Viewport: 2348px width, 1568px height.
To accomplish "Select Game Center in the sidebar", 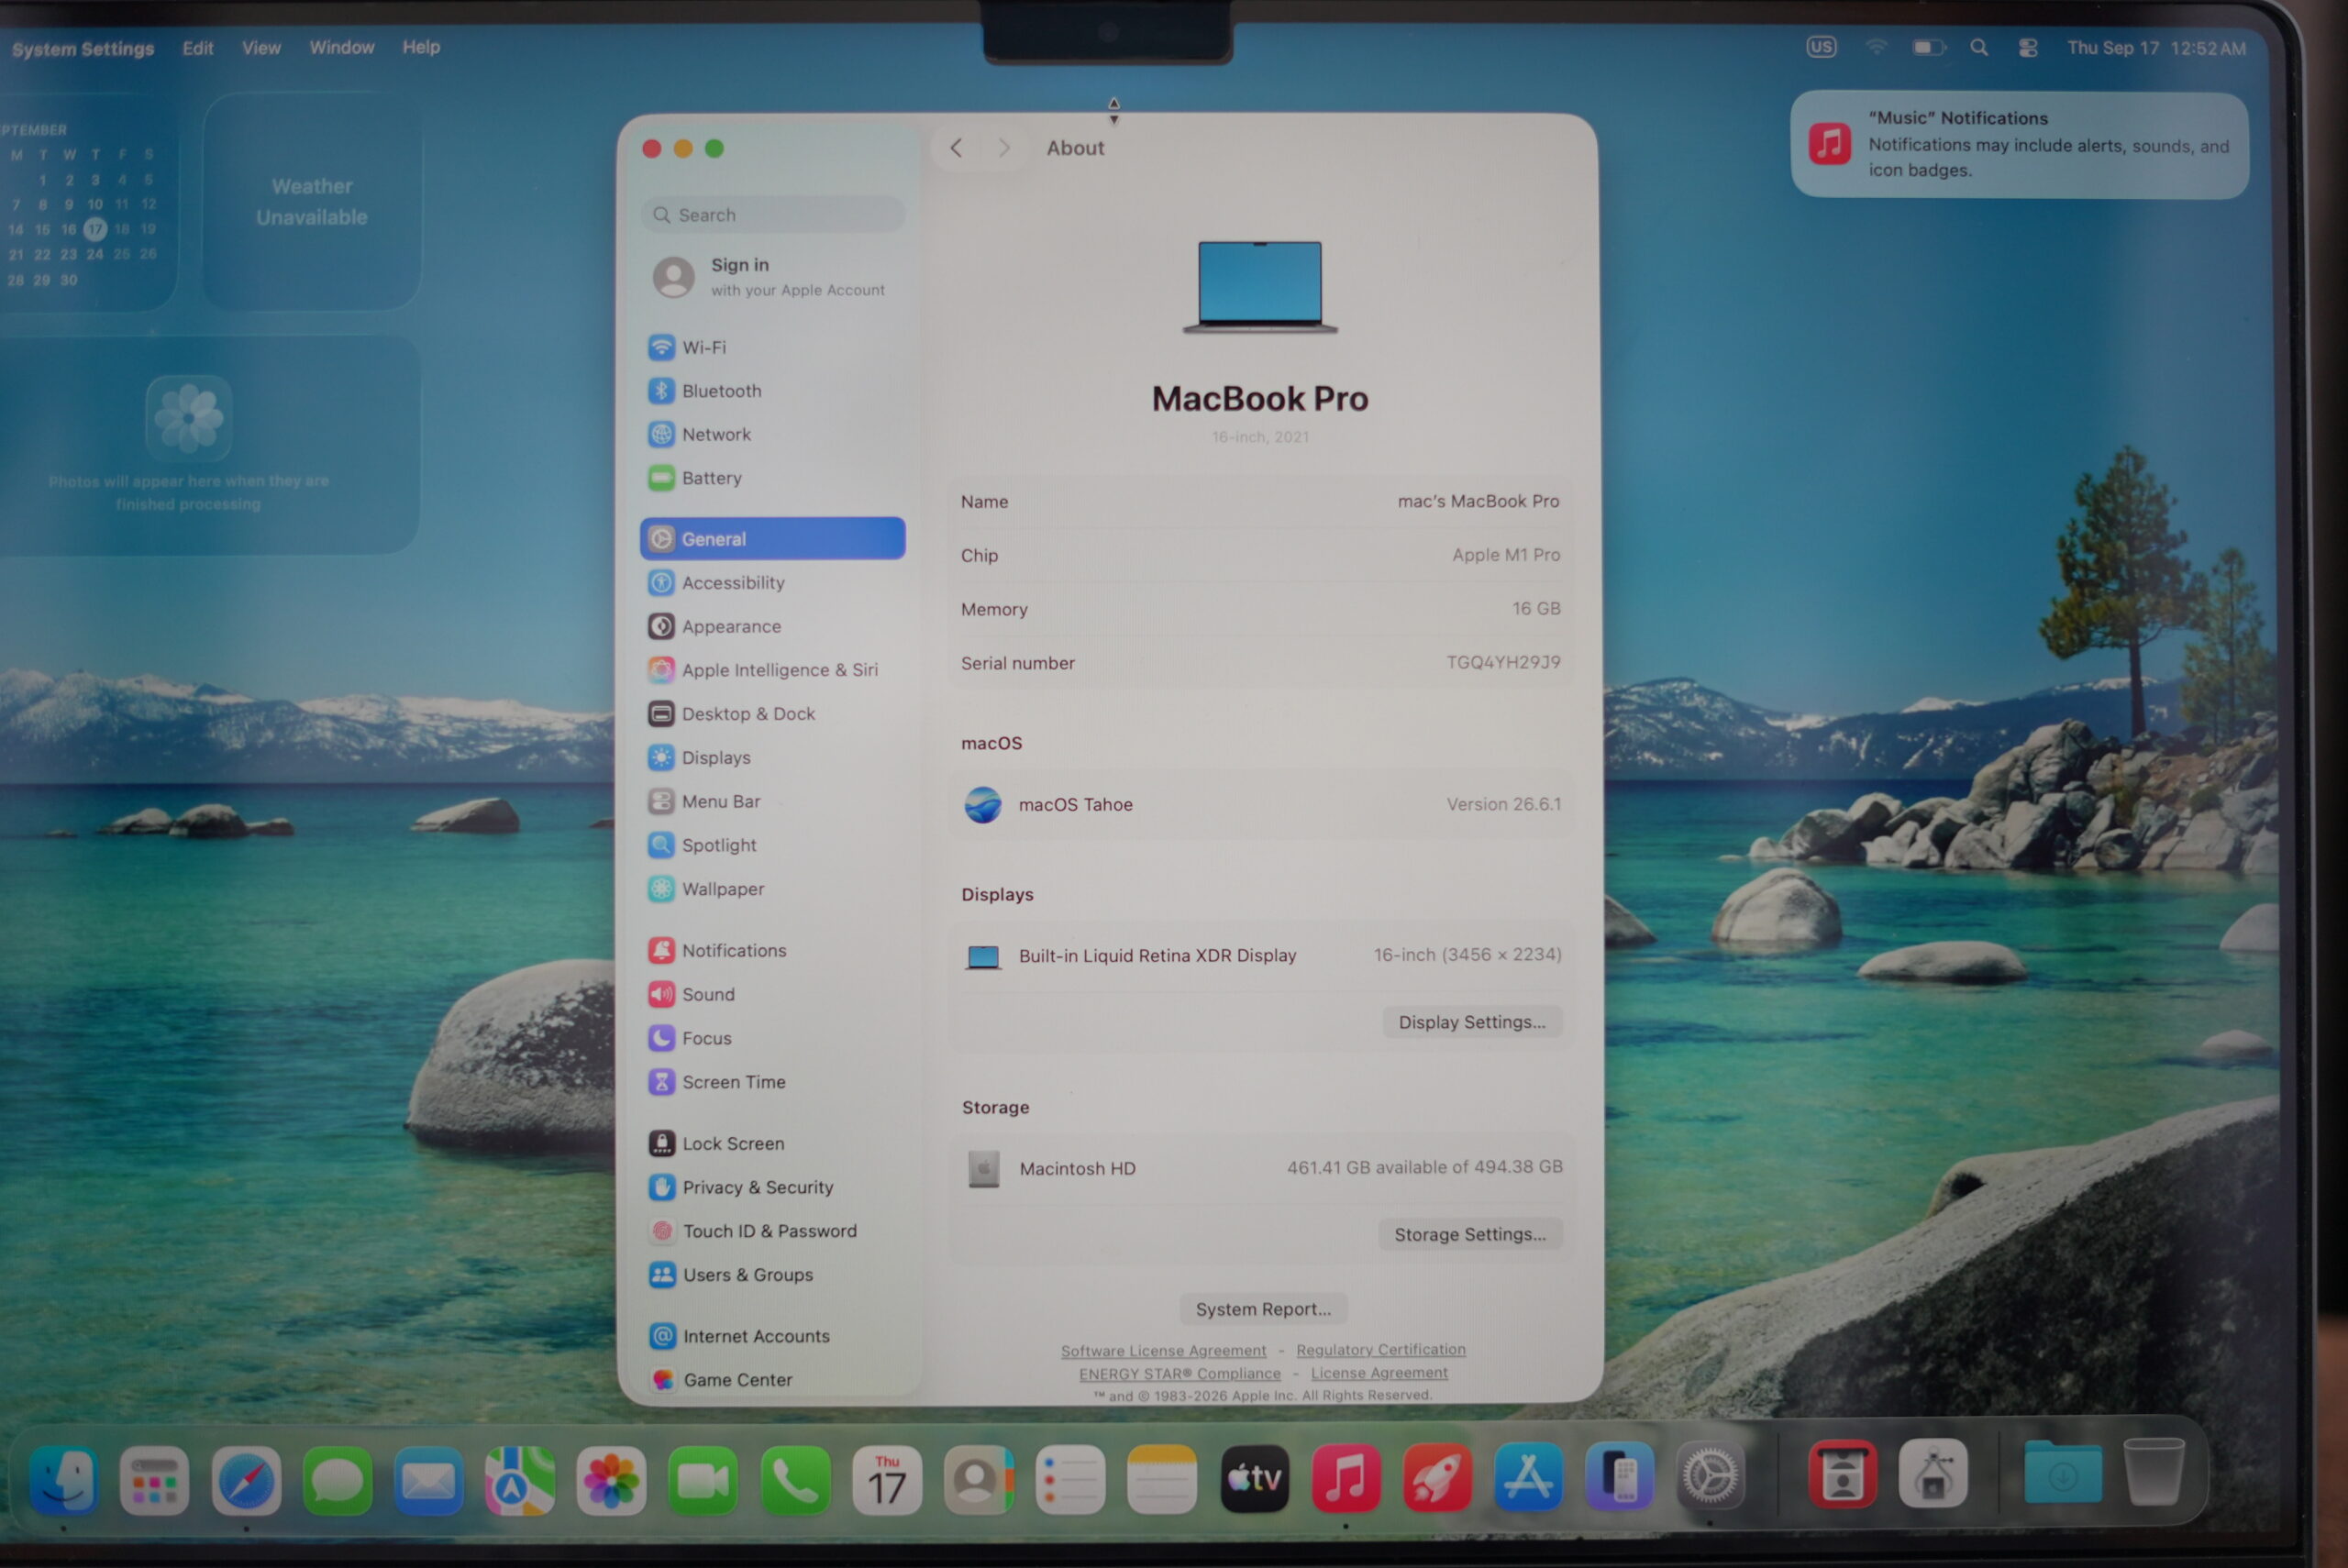I will pos(772,1380).
